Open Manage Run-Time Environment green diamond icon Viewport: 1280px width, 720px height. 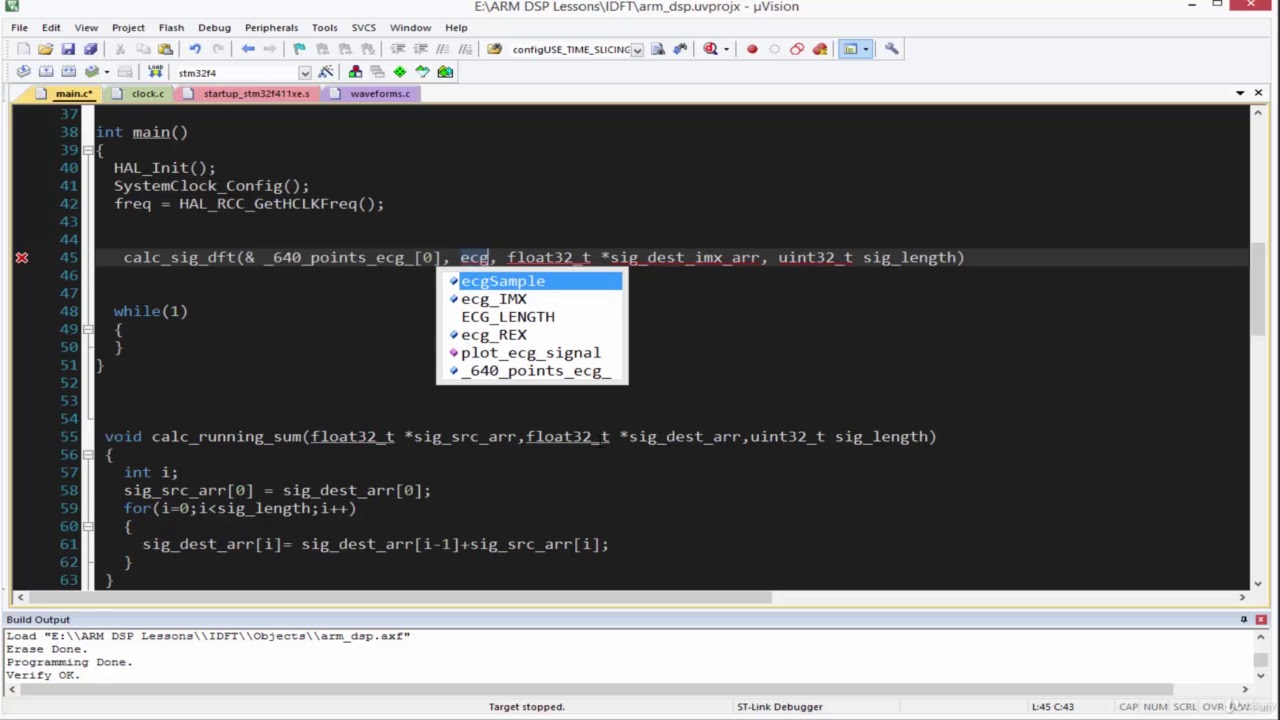click(400, 72)
